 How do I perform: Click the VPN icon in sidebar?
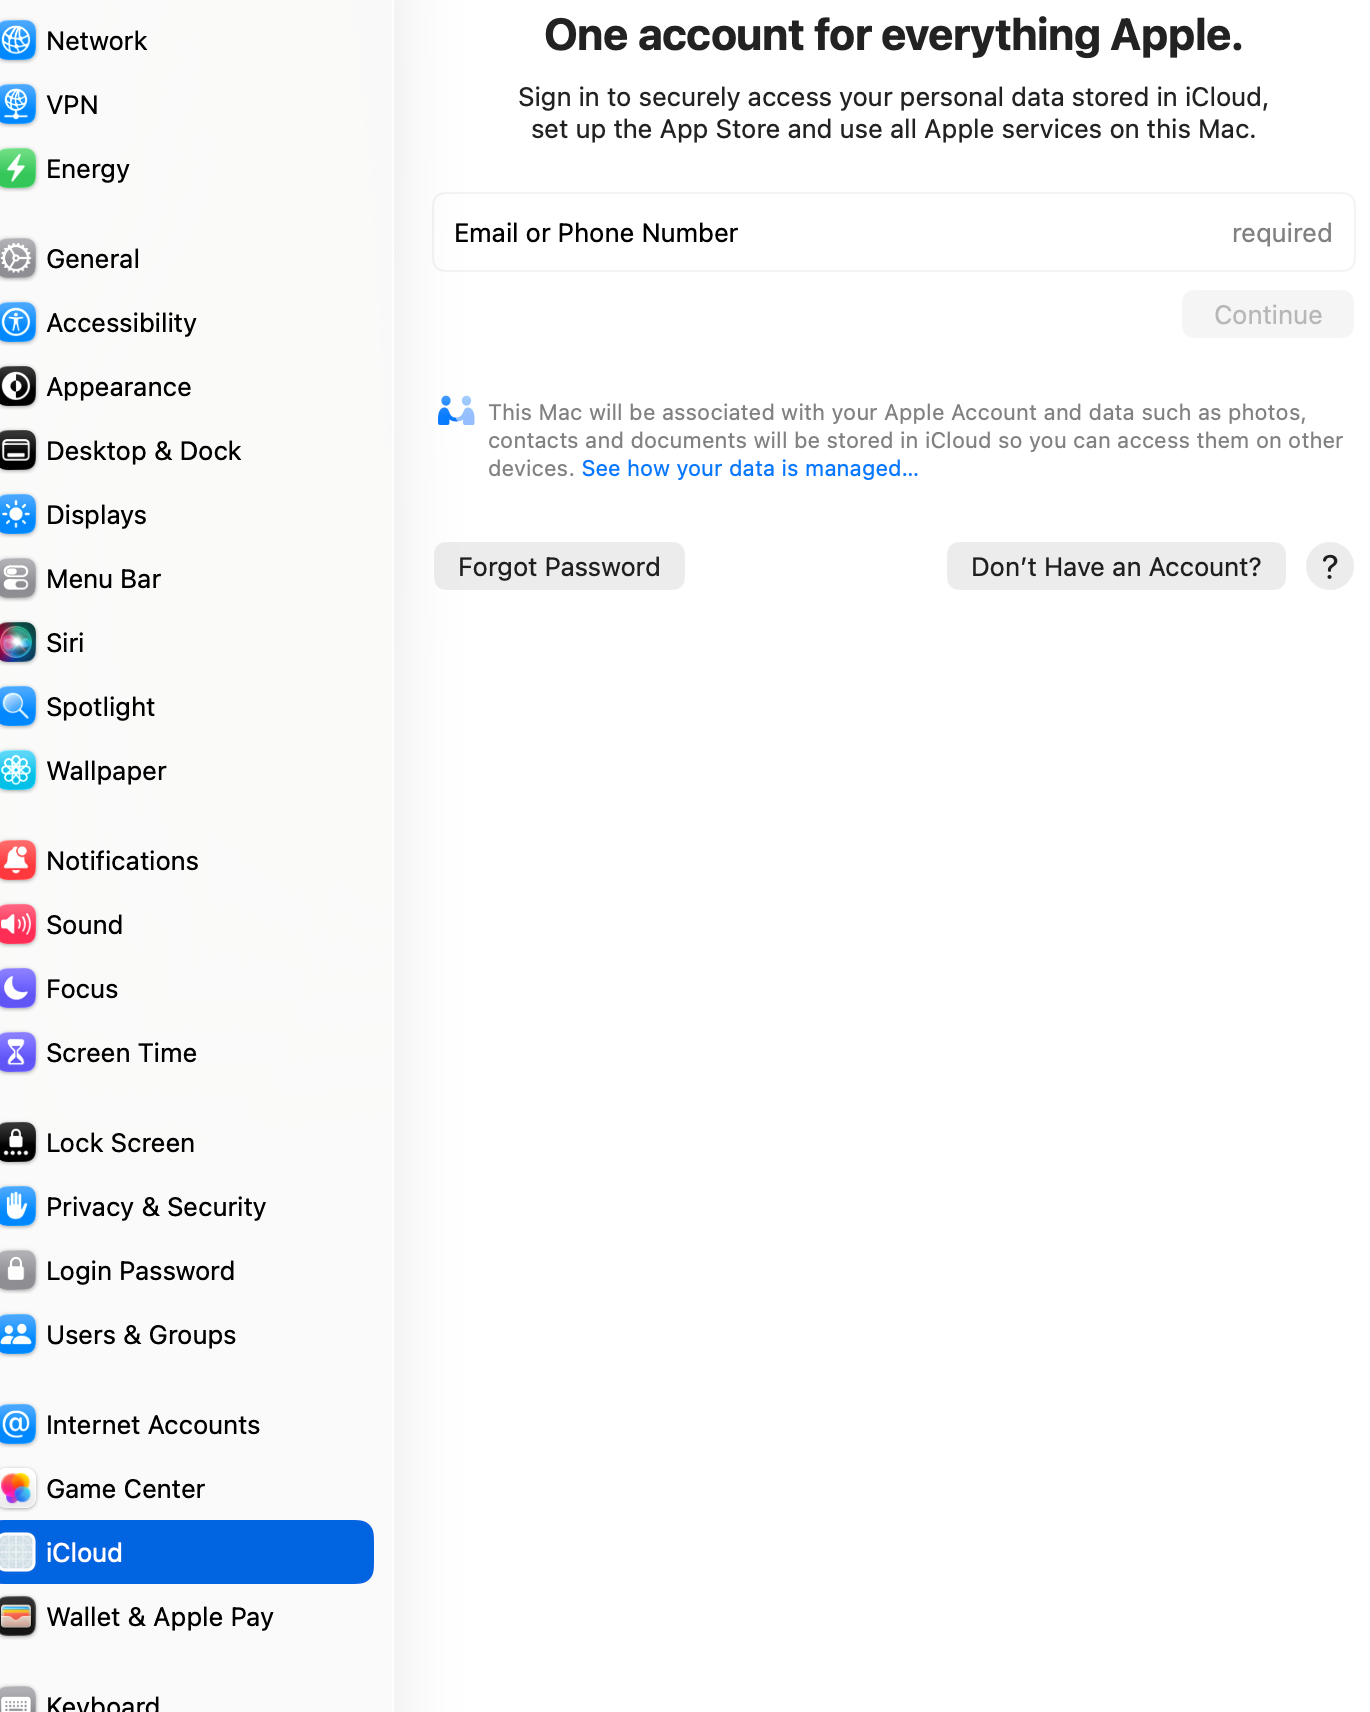[17, 104]
